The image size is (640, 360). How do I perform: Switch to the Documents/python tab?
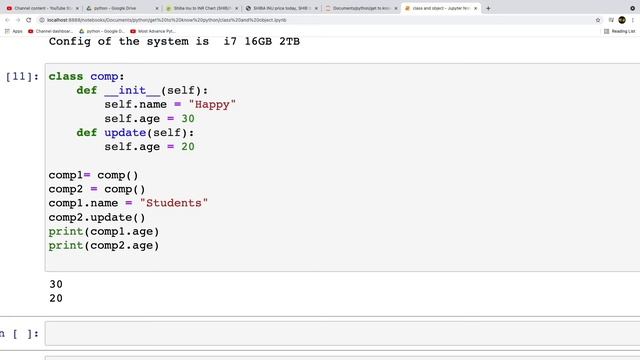[x=360, y=8]
